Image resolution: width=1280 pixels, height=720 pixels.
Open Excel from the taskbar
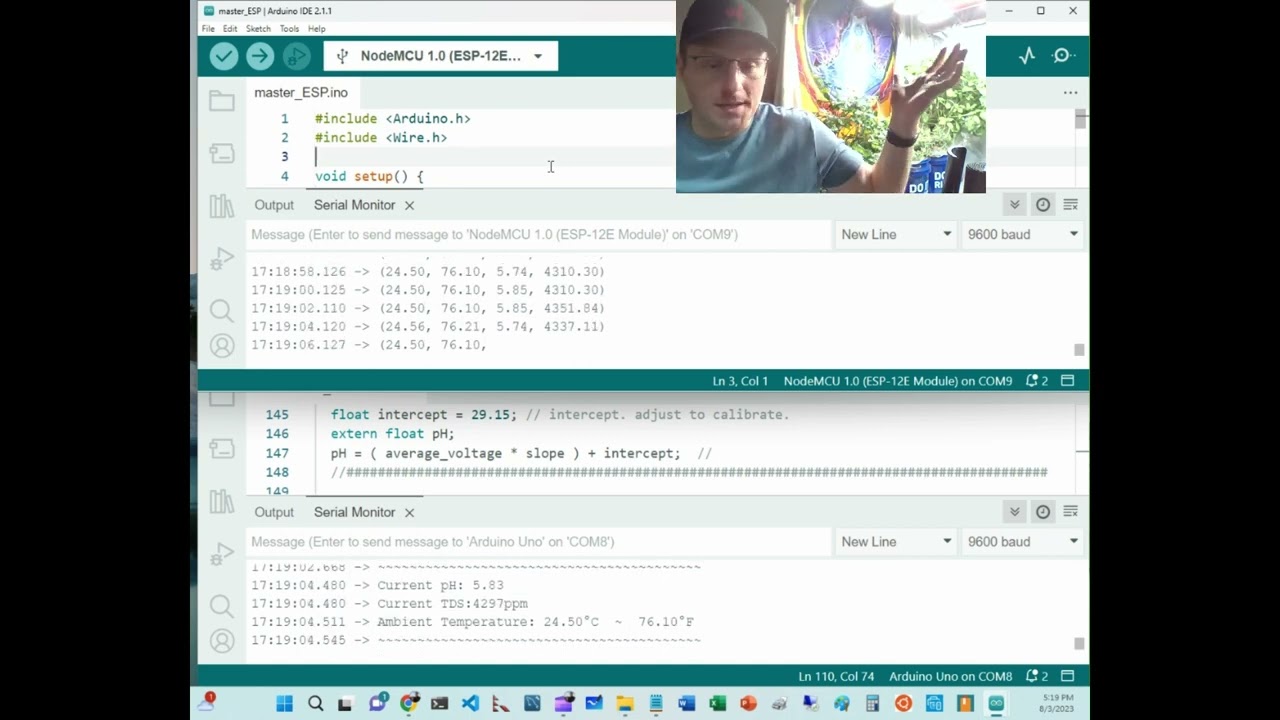(x=717, y=704)
